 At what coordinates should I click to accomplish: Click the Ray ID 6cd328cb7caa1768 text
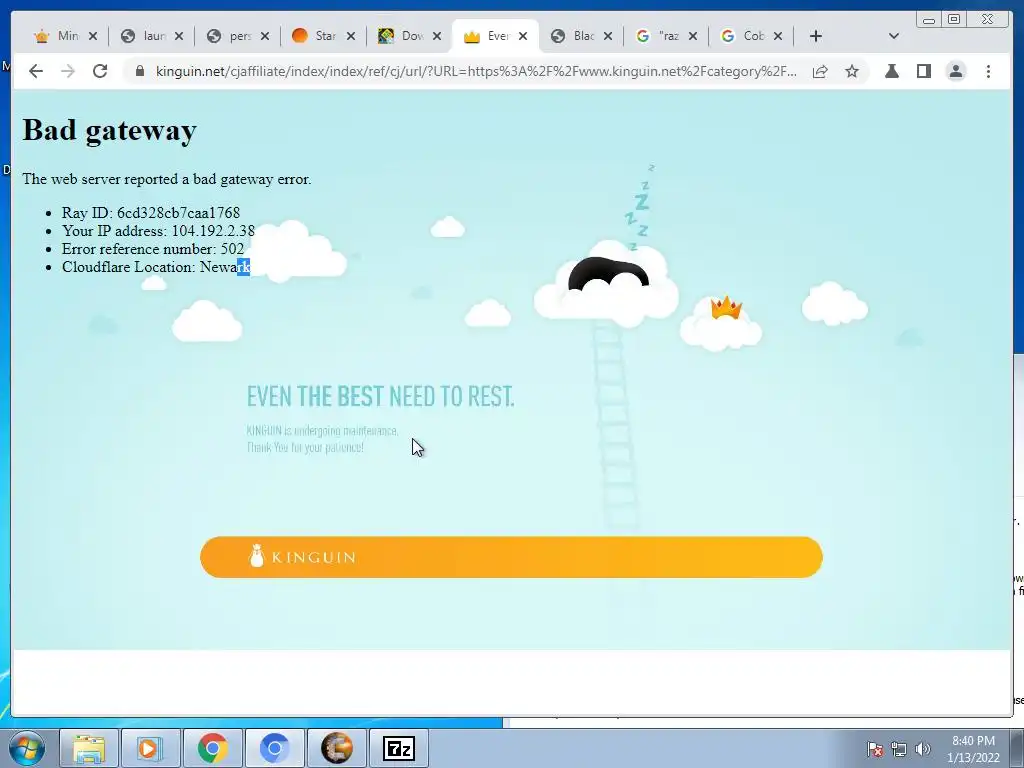pyautogui.click(x=151, y=213)
